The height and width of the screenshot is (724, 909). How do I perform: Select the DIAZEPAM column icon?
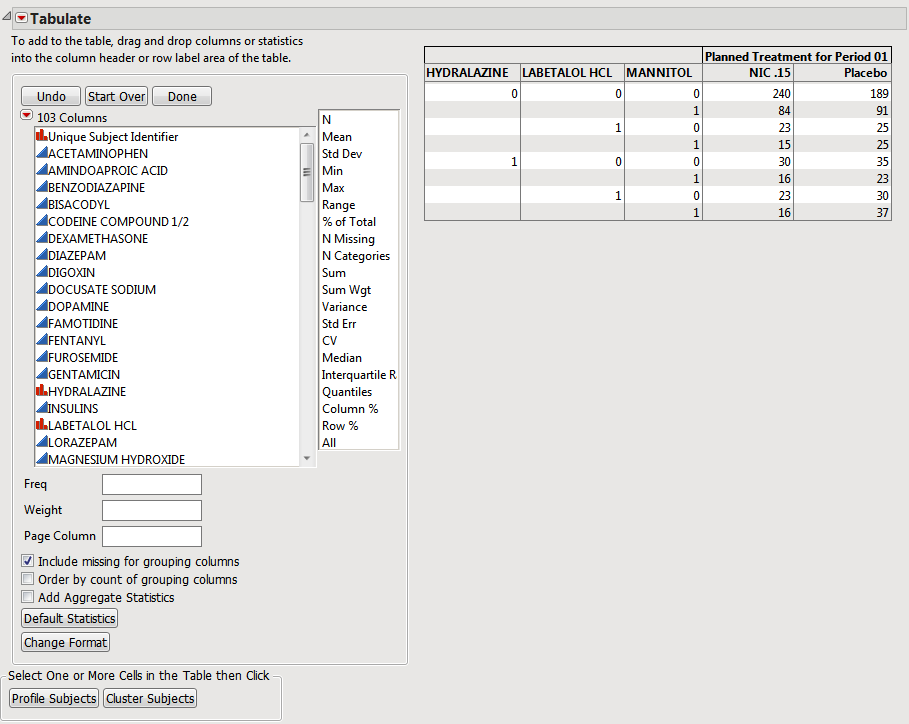click(41, 255)
